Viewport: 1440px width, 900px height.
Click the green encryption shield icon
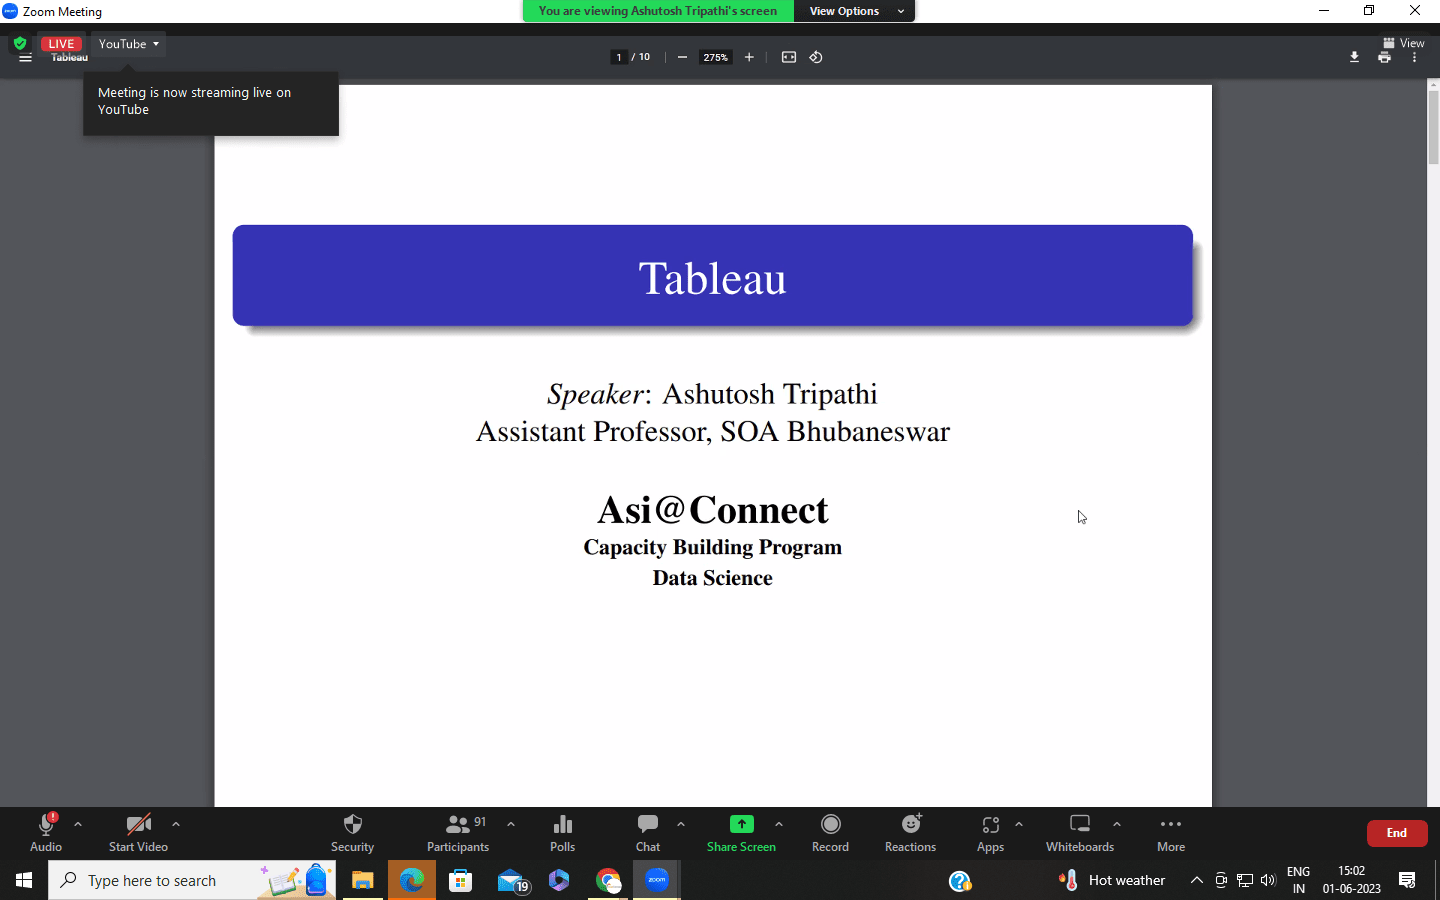click(x=20, y=44)
